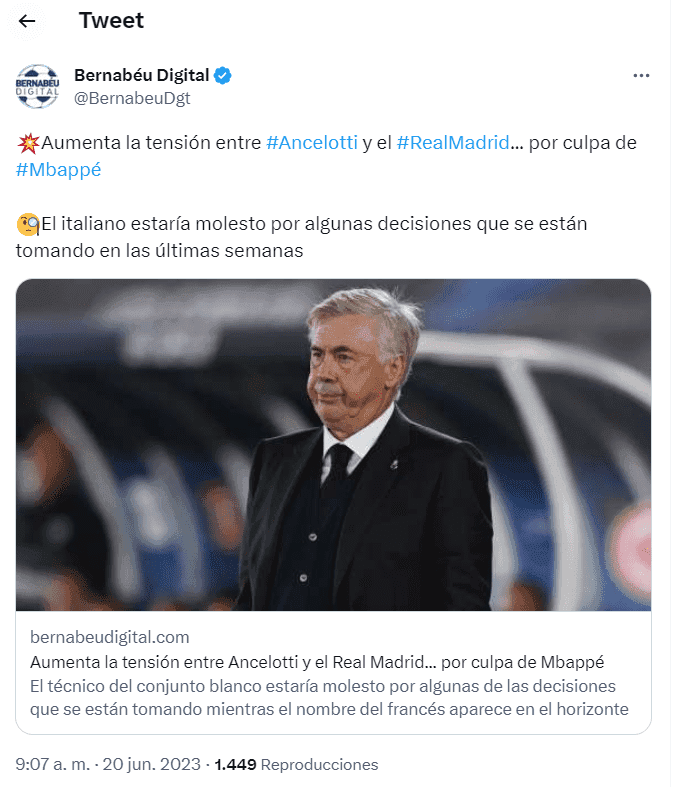The width and height of the screenshot is (674, 787).
Task: Open the Ancelotti article preview image
Action: pos(333,445)
